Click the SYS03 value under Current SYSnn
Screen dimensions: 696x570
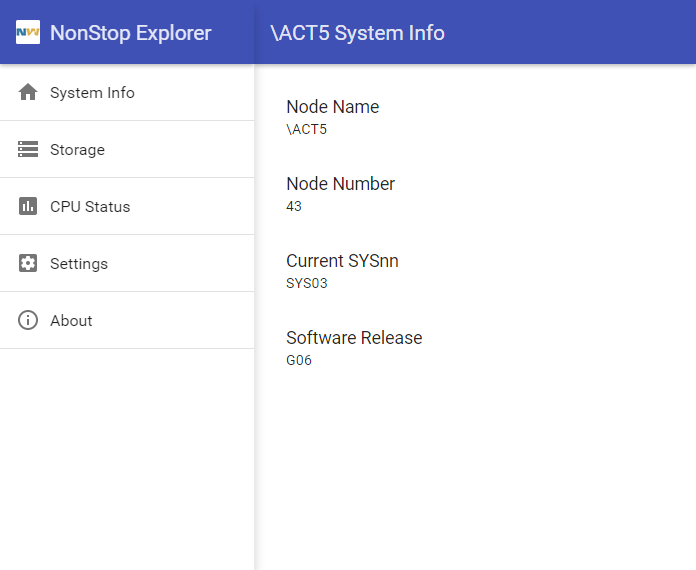(306, 283)
